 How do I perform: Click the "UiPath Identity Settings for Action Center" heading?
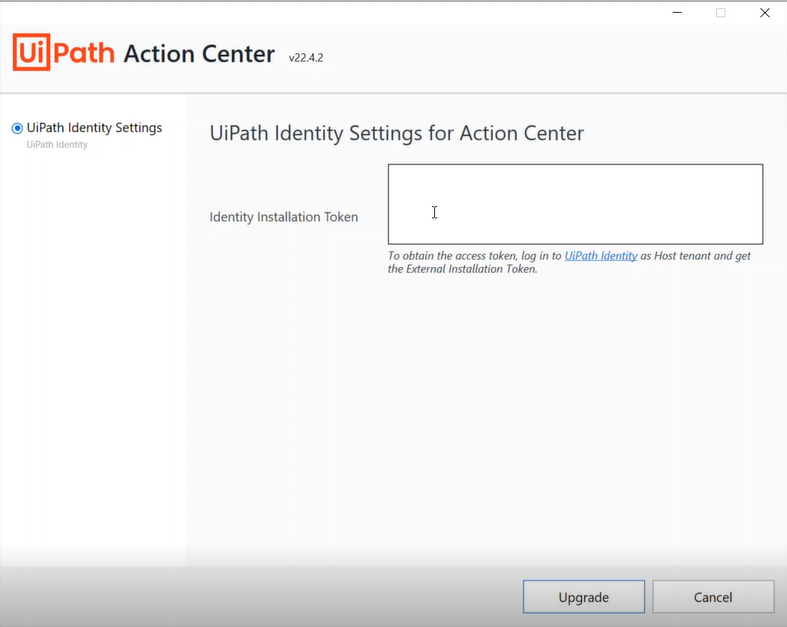396,134
